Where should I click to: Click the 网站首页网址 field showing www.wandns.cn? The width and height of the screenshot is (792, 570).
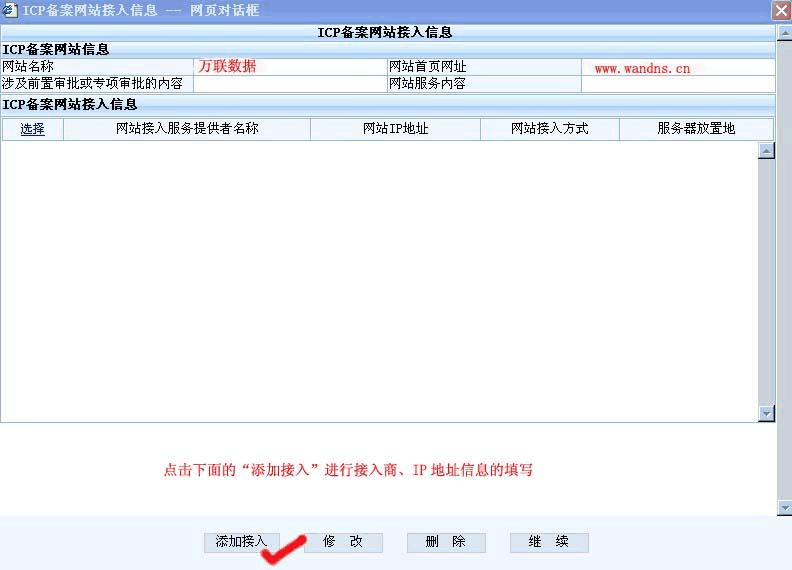(x=677, y=68)
